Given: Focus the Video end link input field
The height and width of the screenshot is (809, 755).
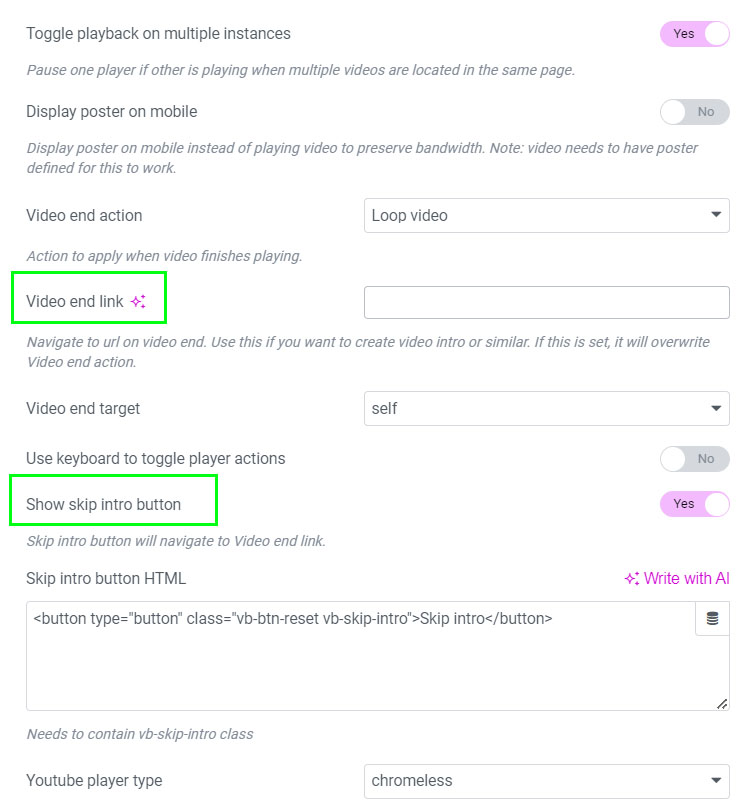Looking at the screenshot, I should (x=546, y=302).
